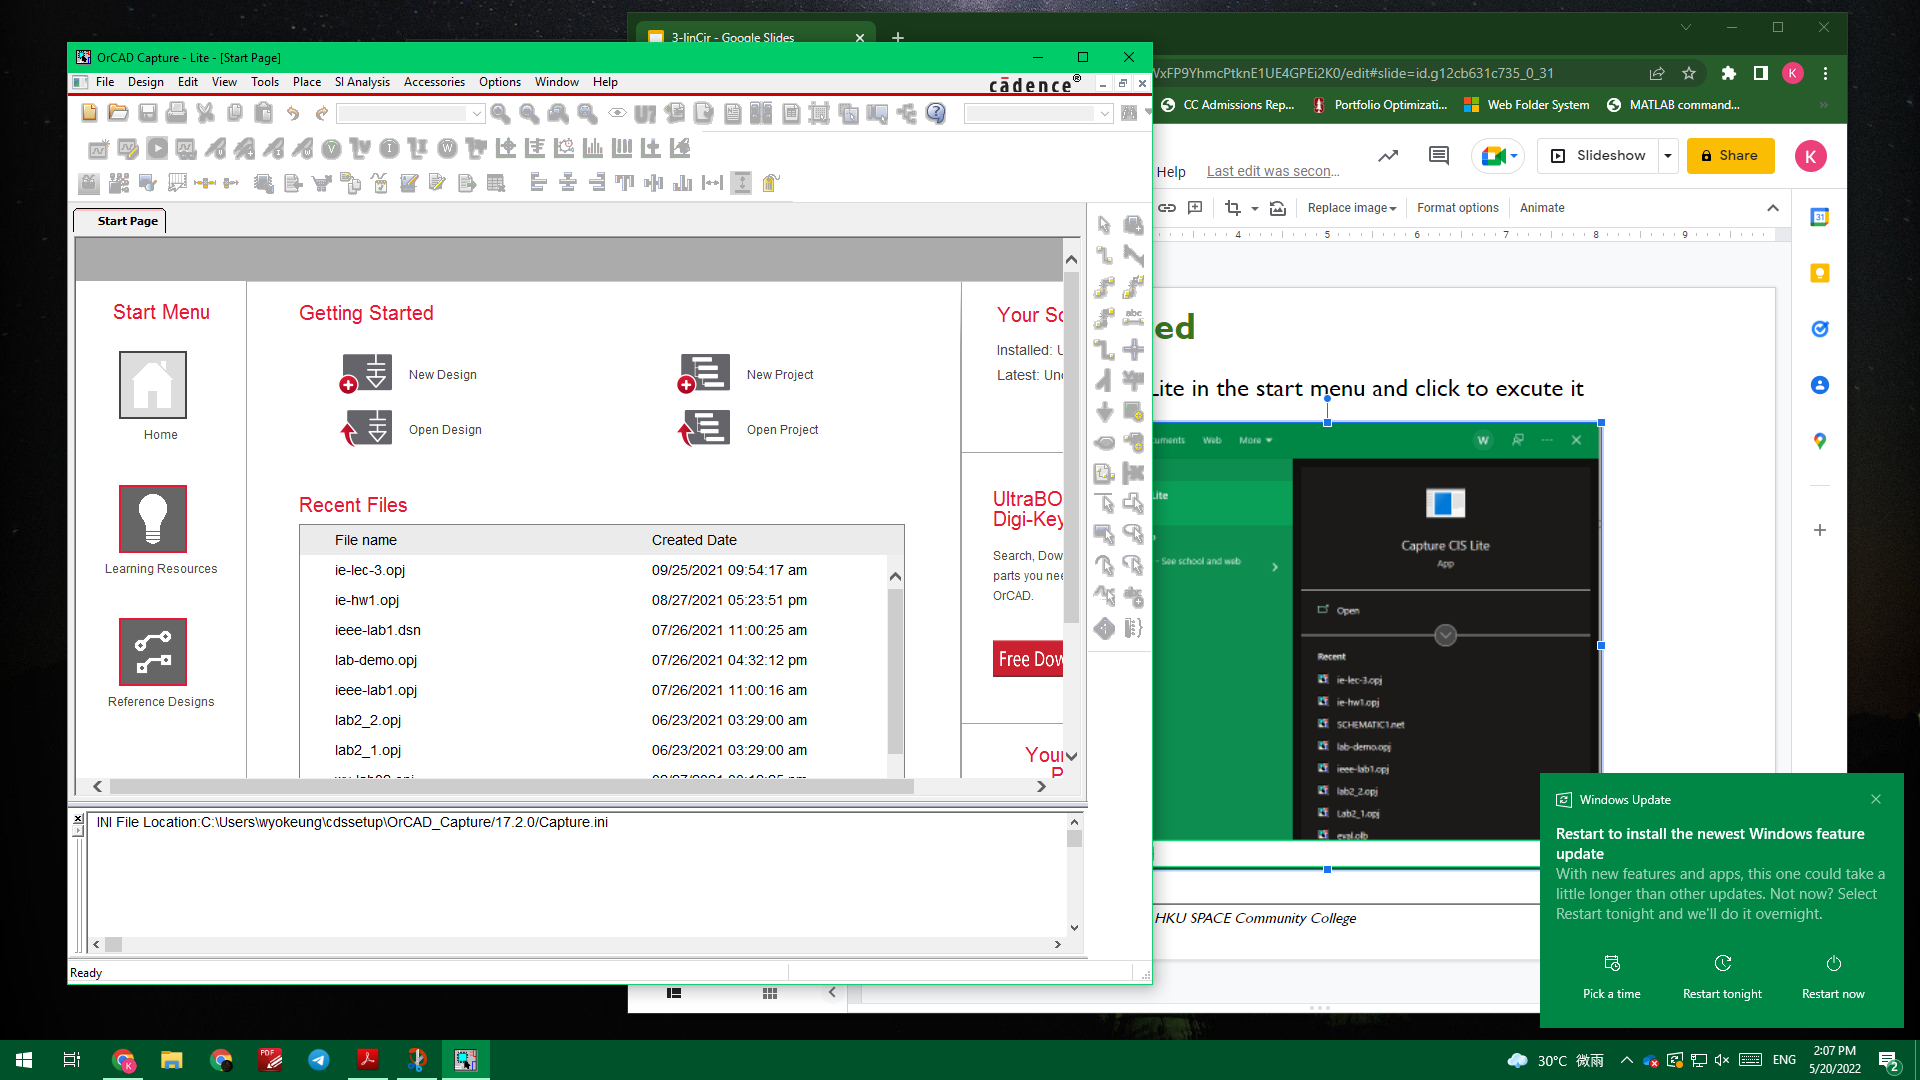Image resolution: width=1920 pixels, height=1080 pixels.
Task: Click the Pick a time button
Action: coord(1612,977)
